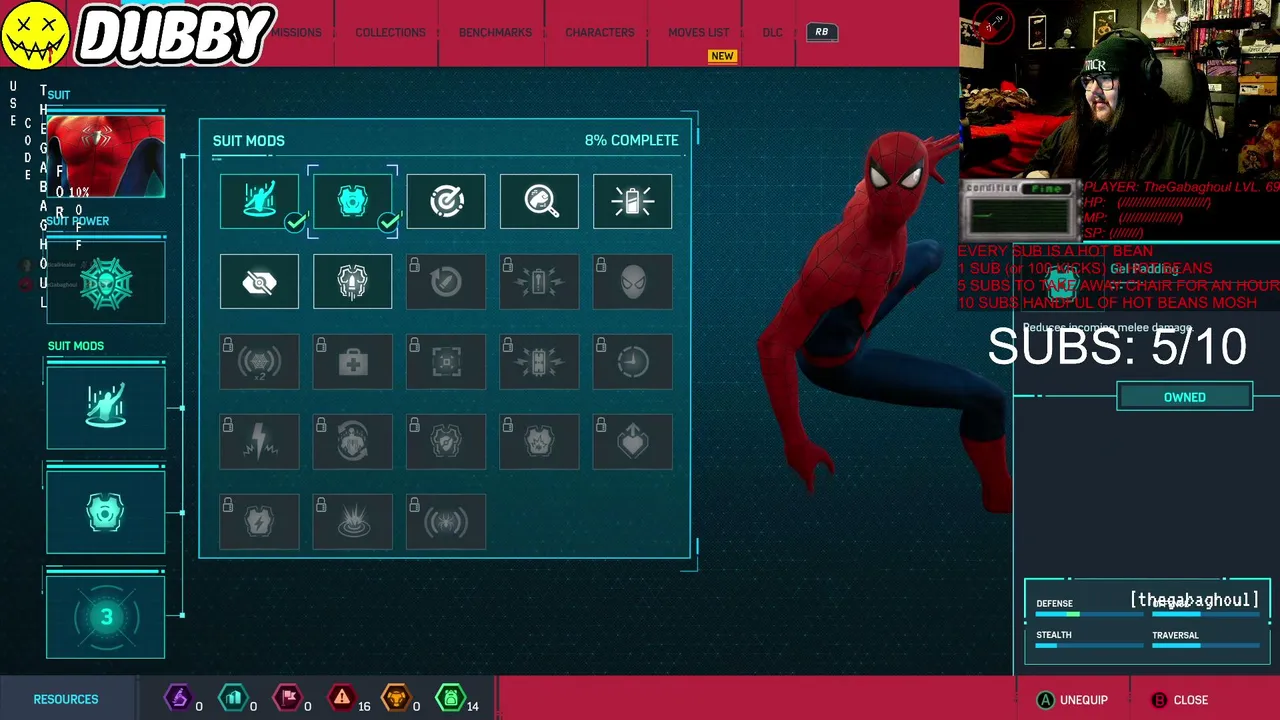Click the Unequip button
The width and height of the screenshot is (1280, 720).
click(1072, 700)
